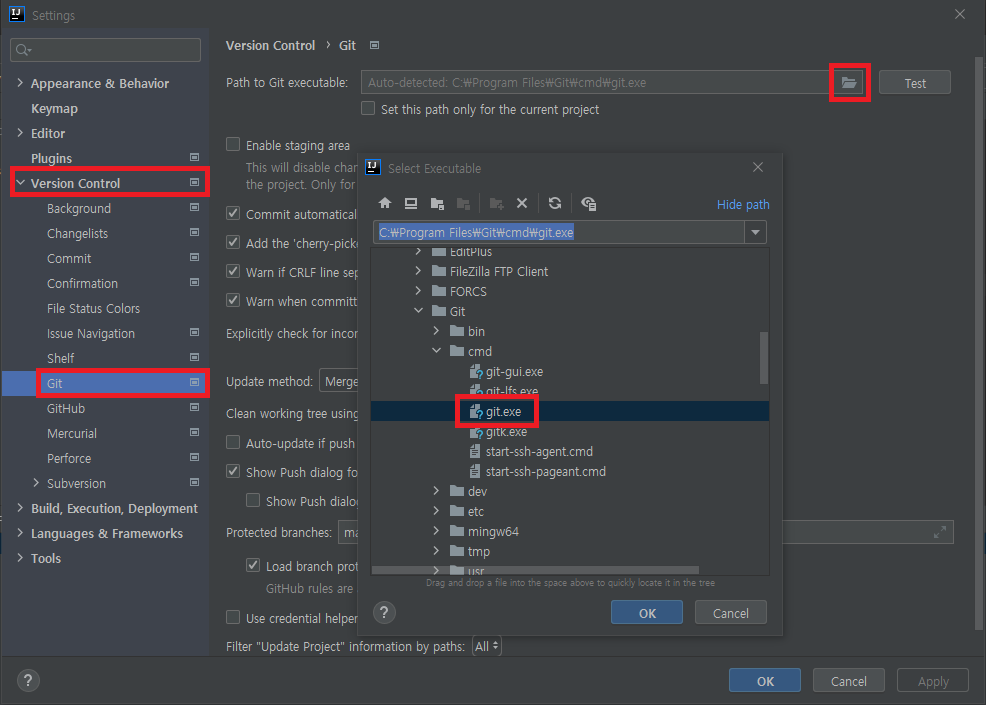Screen dimensions: 986x705
Task: Click OK in Settings window
Action: 765,680
